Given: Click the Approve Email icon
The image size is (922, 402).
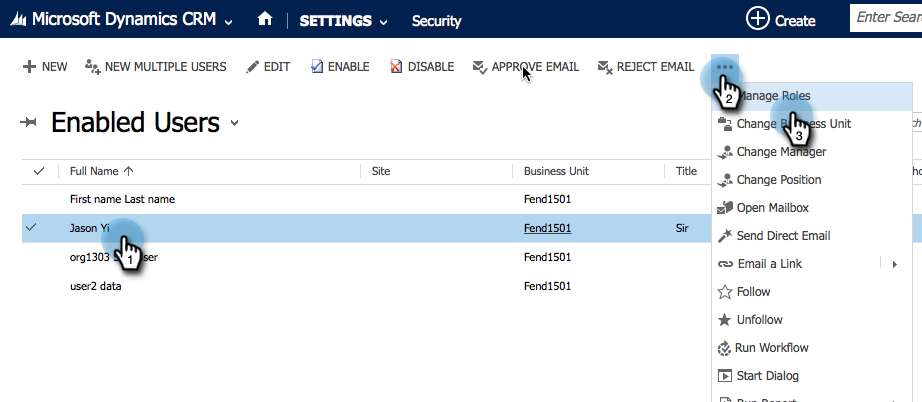Looking at the screenshot, I should click(x=480, y=67).
